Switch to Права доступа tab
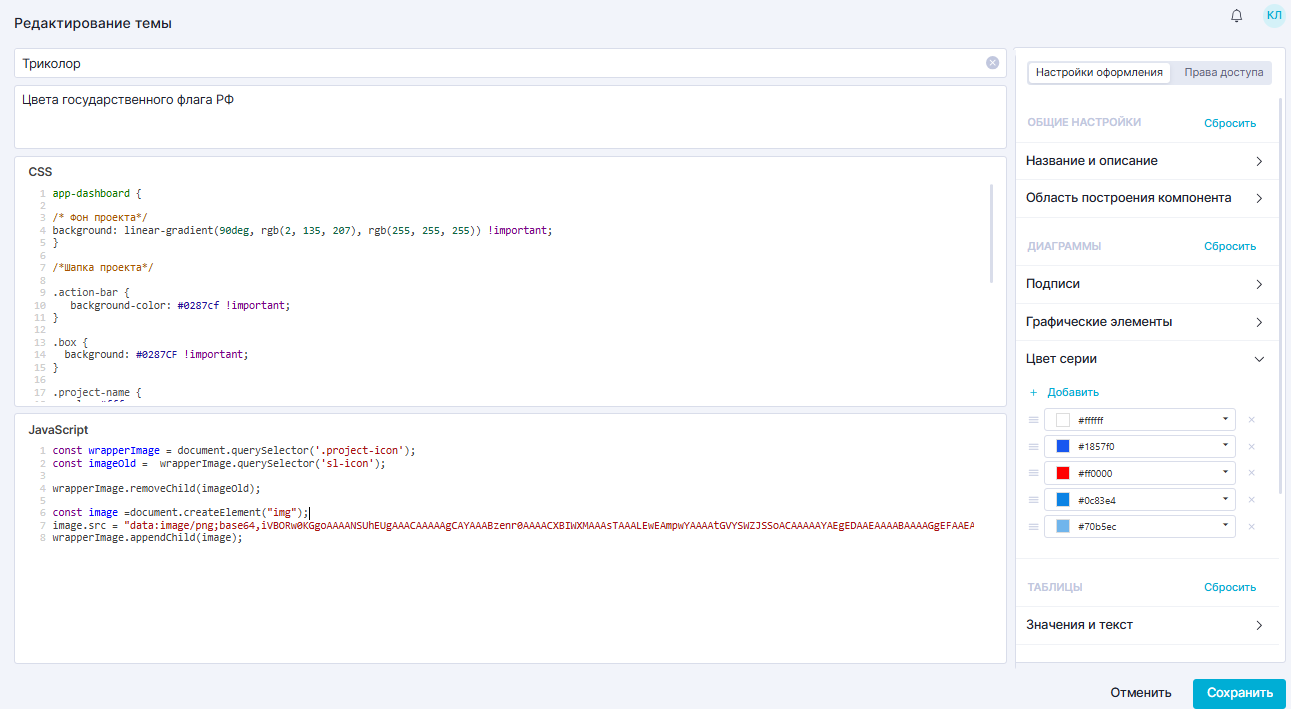1291x709 pixels. click(1223, 72)
